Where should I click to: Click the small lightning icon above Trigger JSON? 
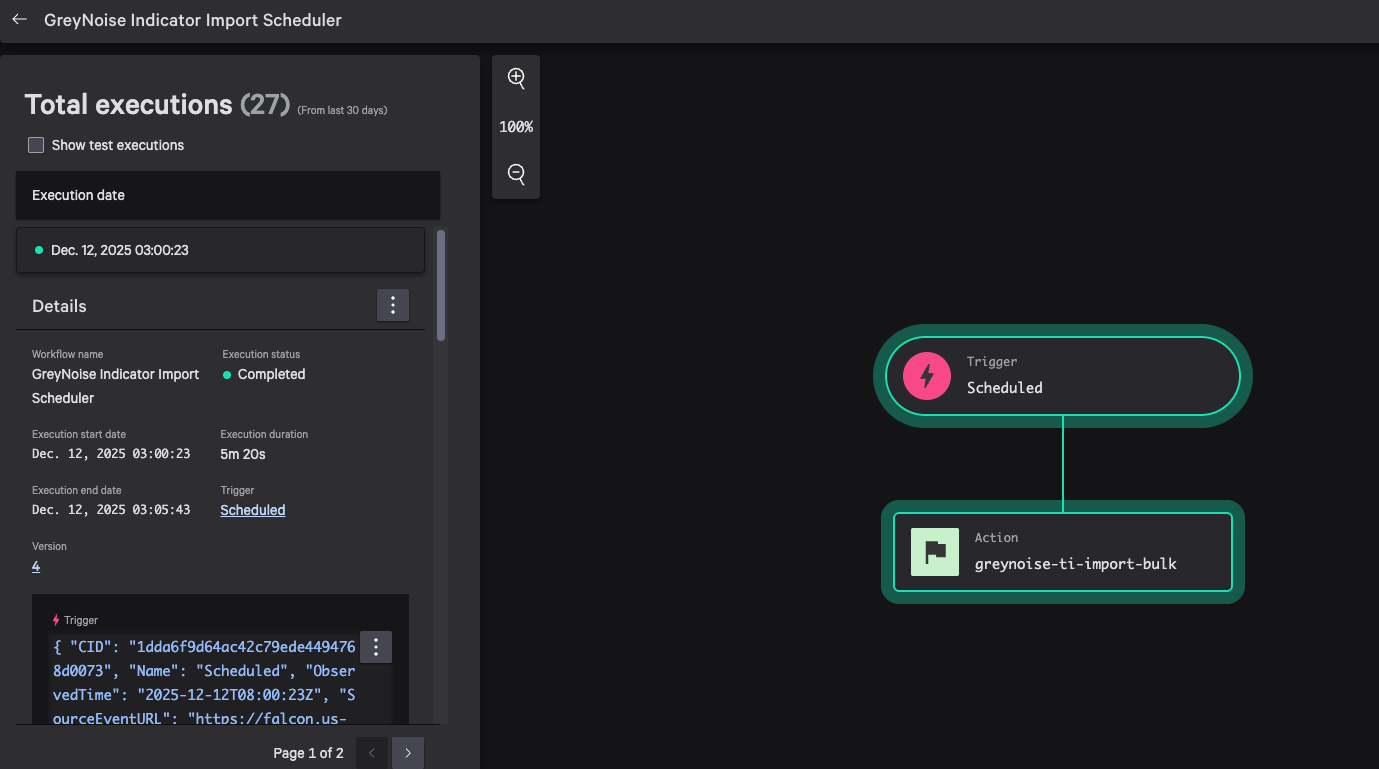56,620
